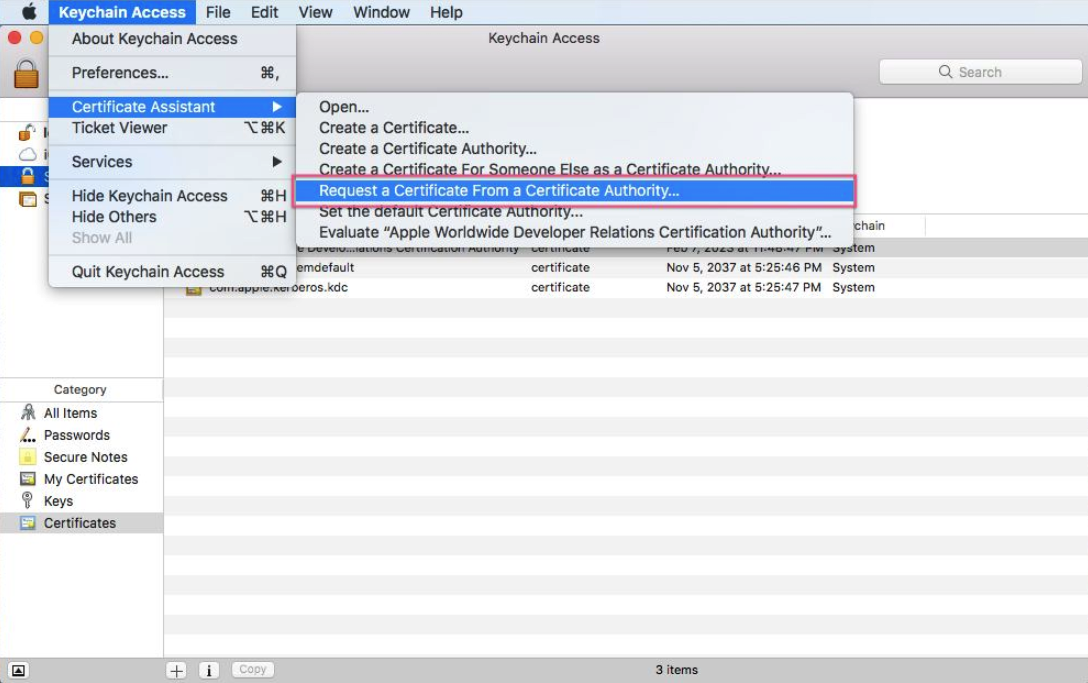
Task: Select the login keychain unlocked padlock icon
Action: (x=26, y=132)
